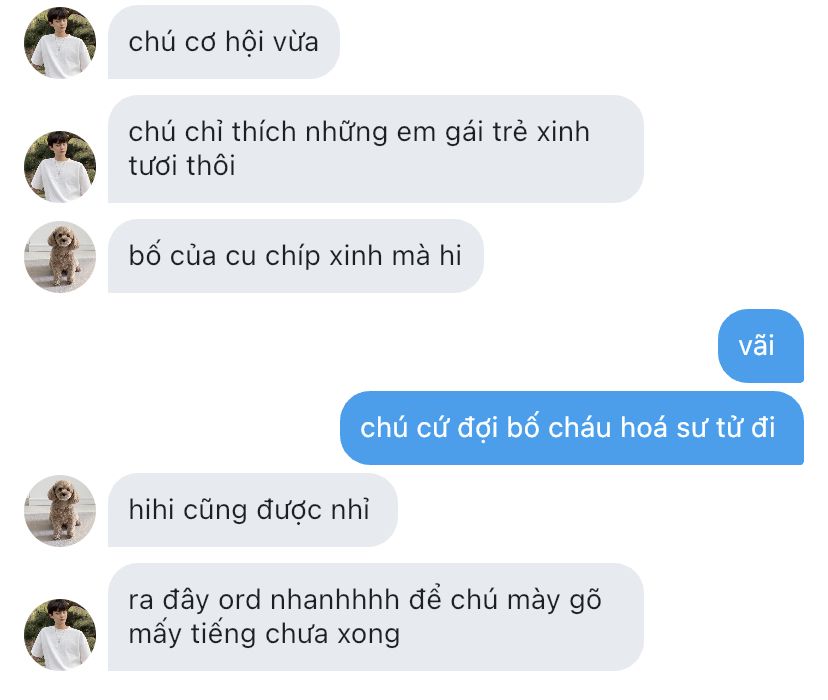Select blue bubble 'chú cứ đợi bố cháu'

coord(572,428)
